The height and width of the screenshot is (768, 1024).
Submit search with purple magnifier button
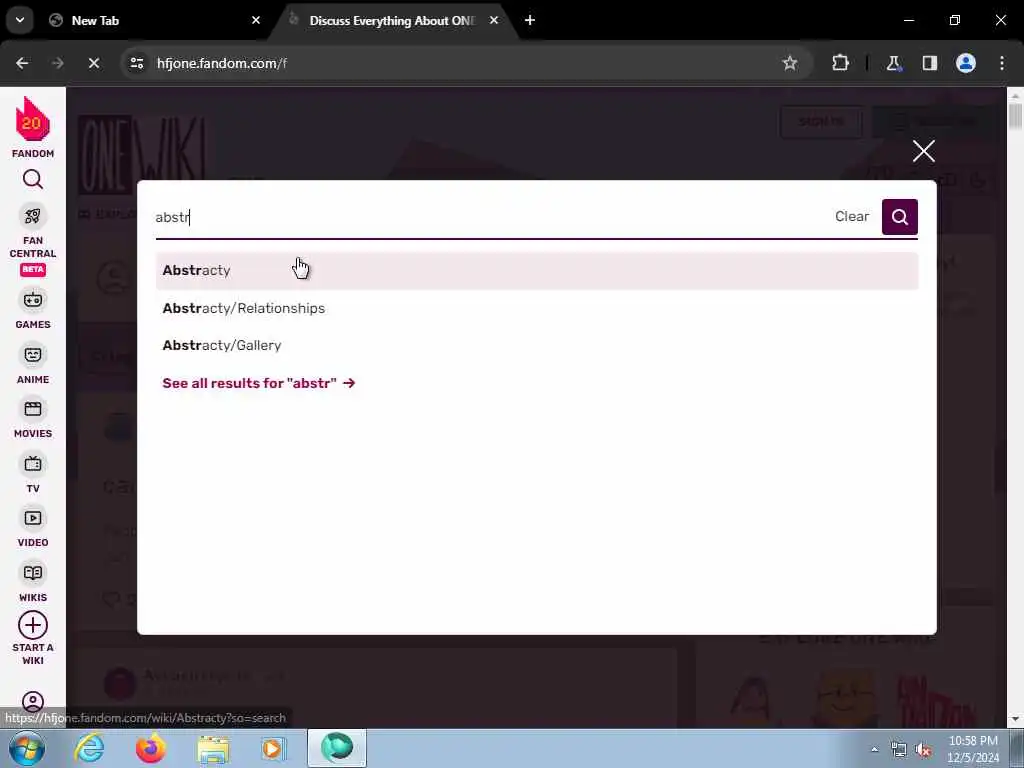click(899, 217)
